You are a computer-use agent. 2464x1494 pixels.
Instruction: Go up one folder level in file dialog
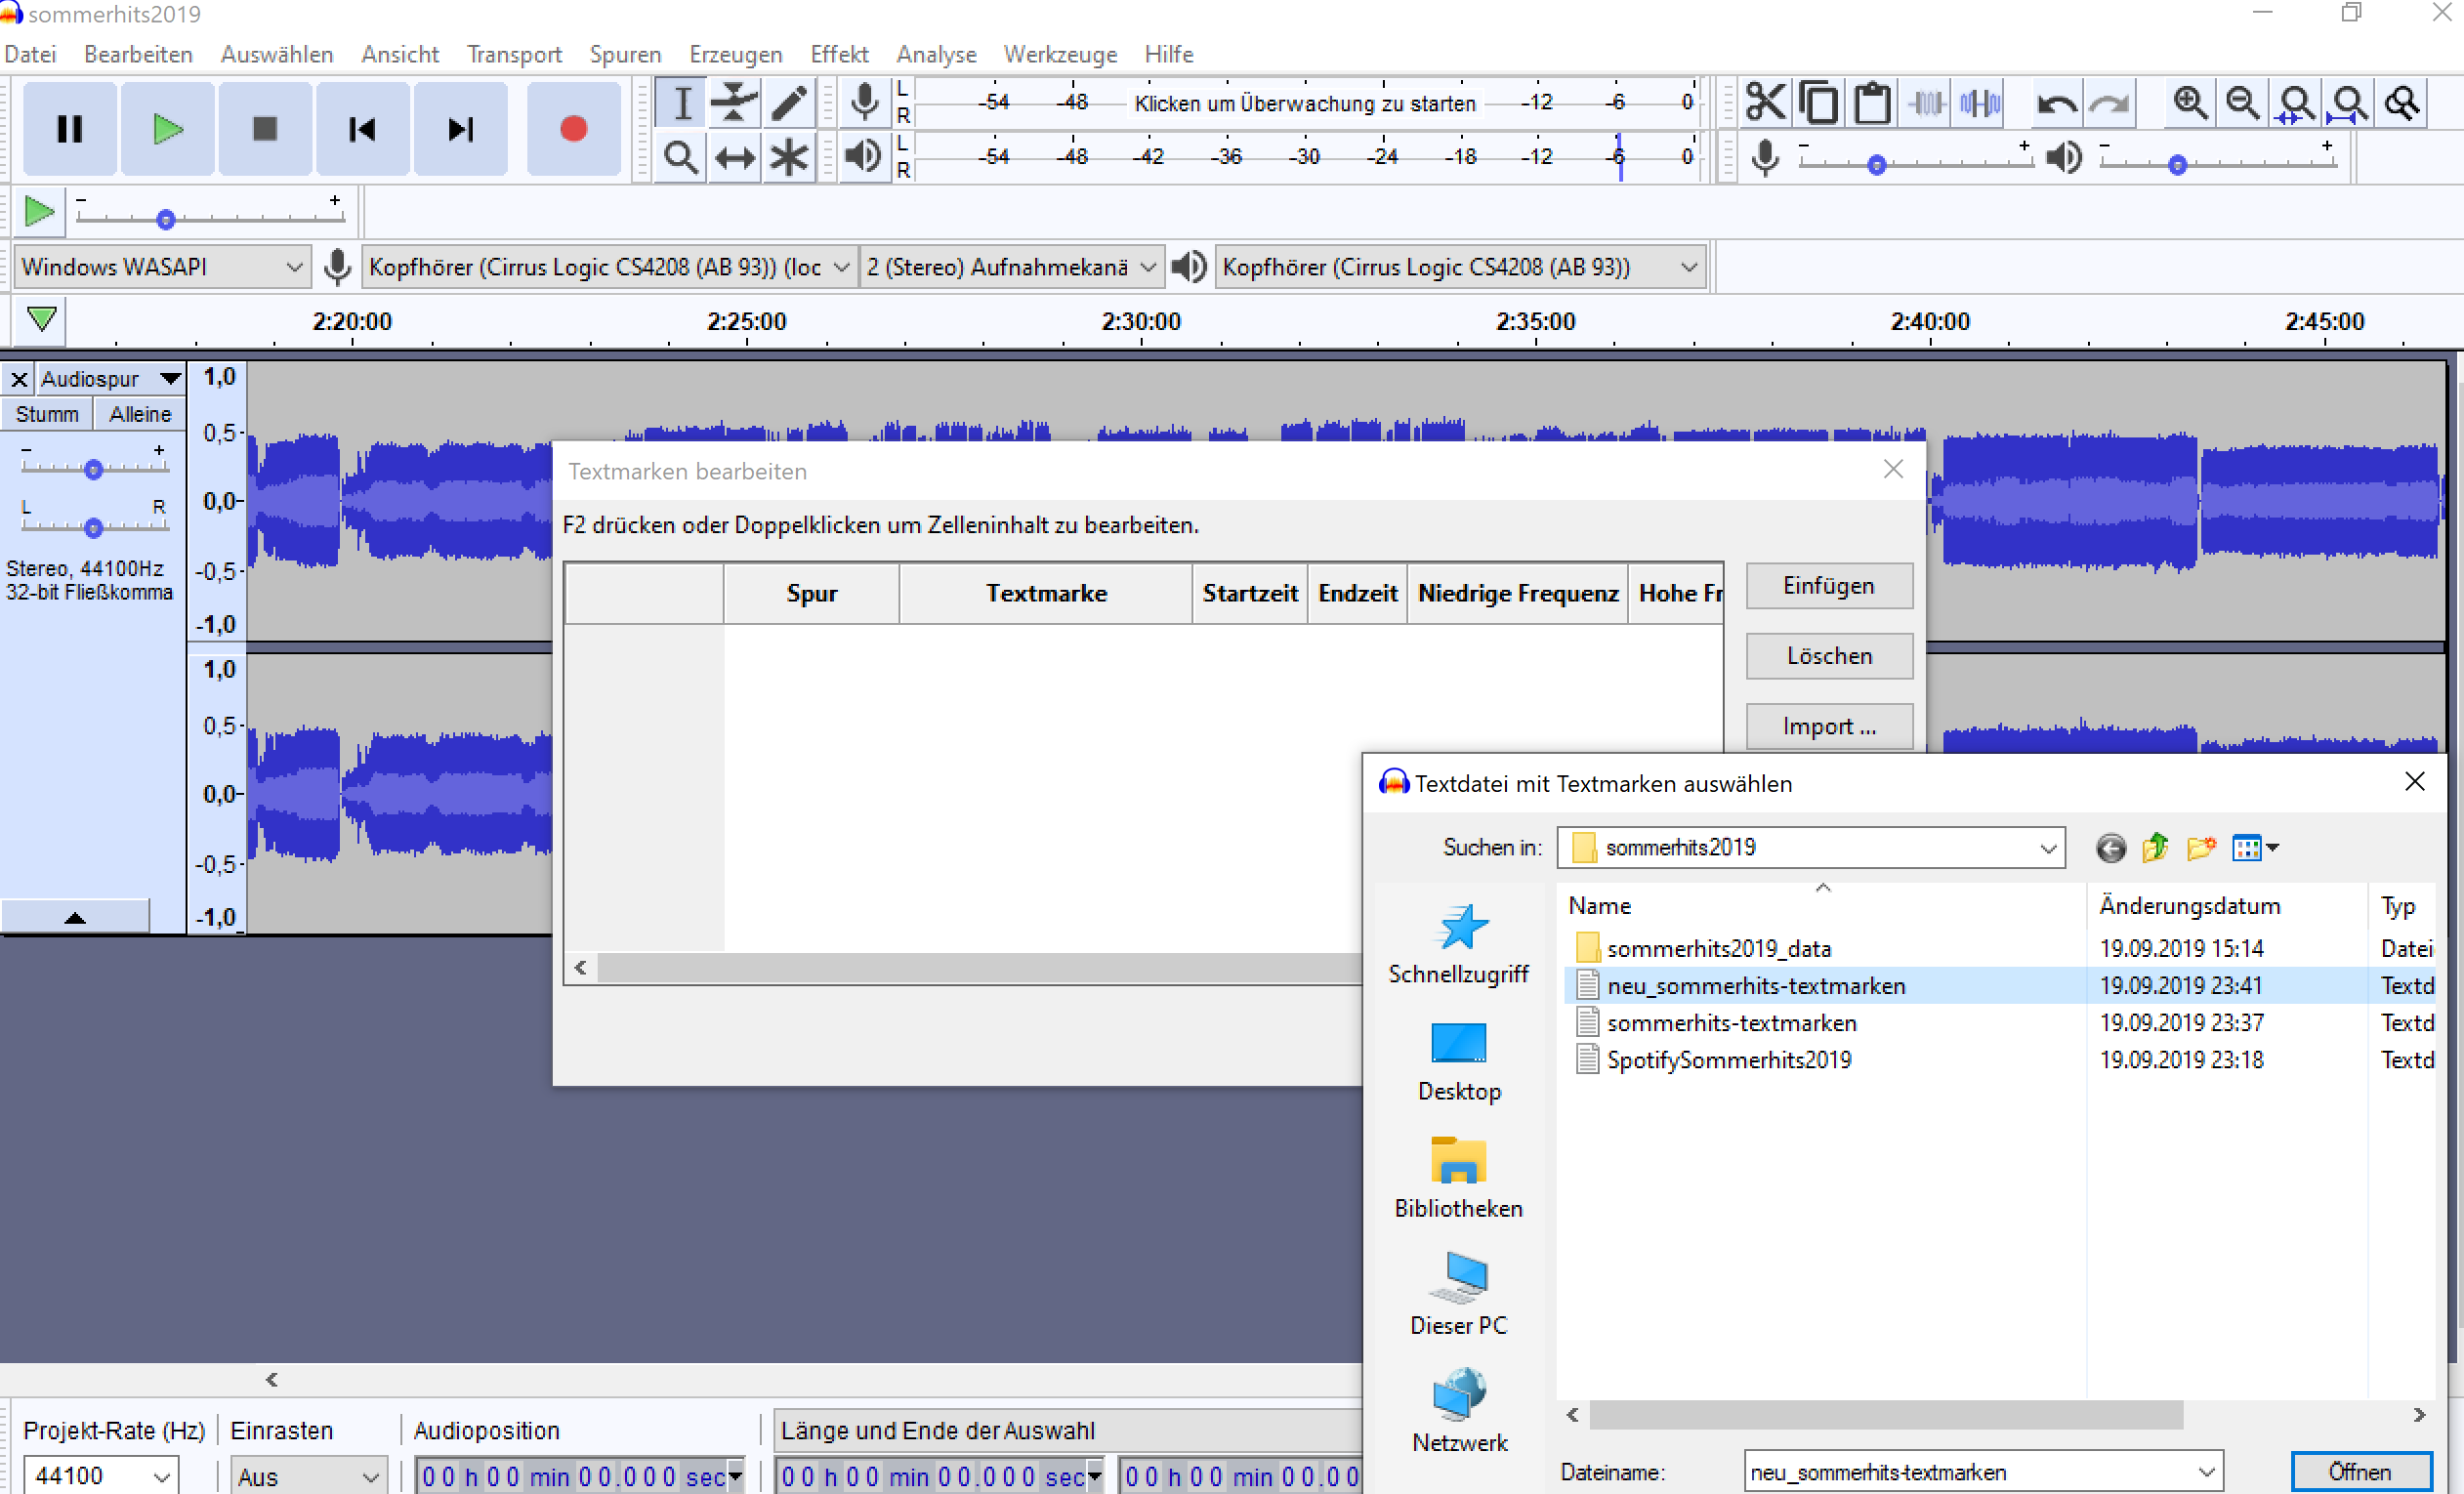point(2155,848)
